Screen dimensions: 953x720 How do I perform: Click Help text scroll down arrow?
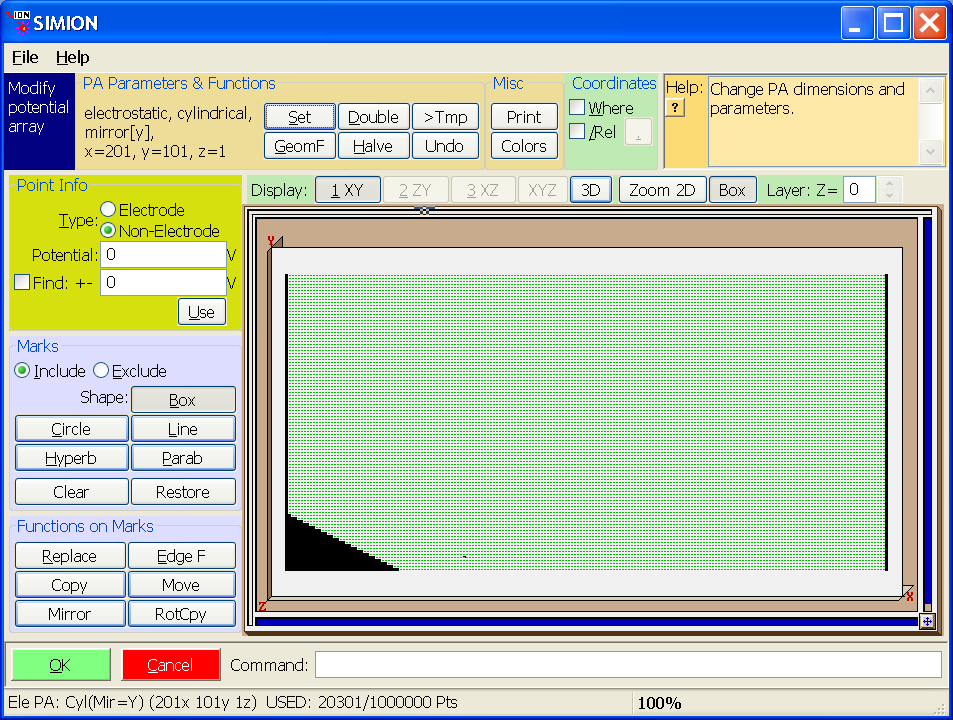(931, 152)
